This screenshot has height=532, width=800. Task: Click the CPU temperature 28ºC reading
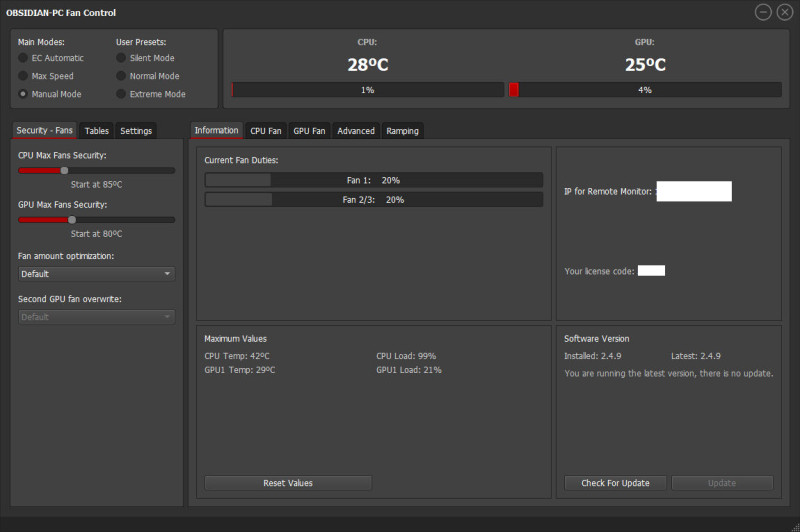tap(368, 65)
